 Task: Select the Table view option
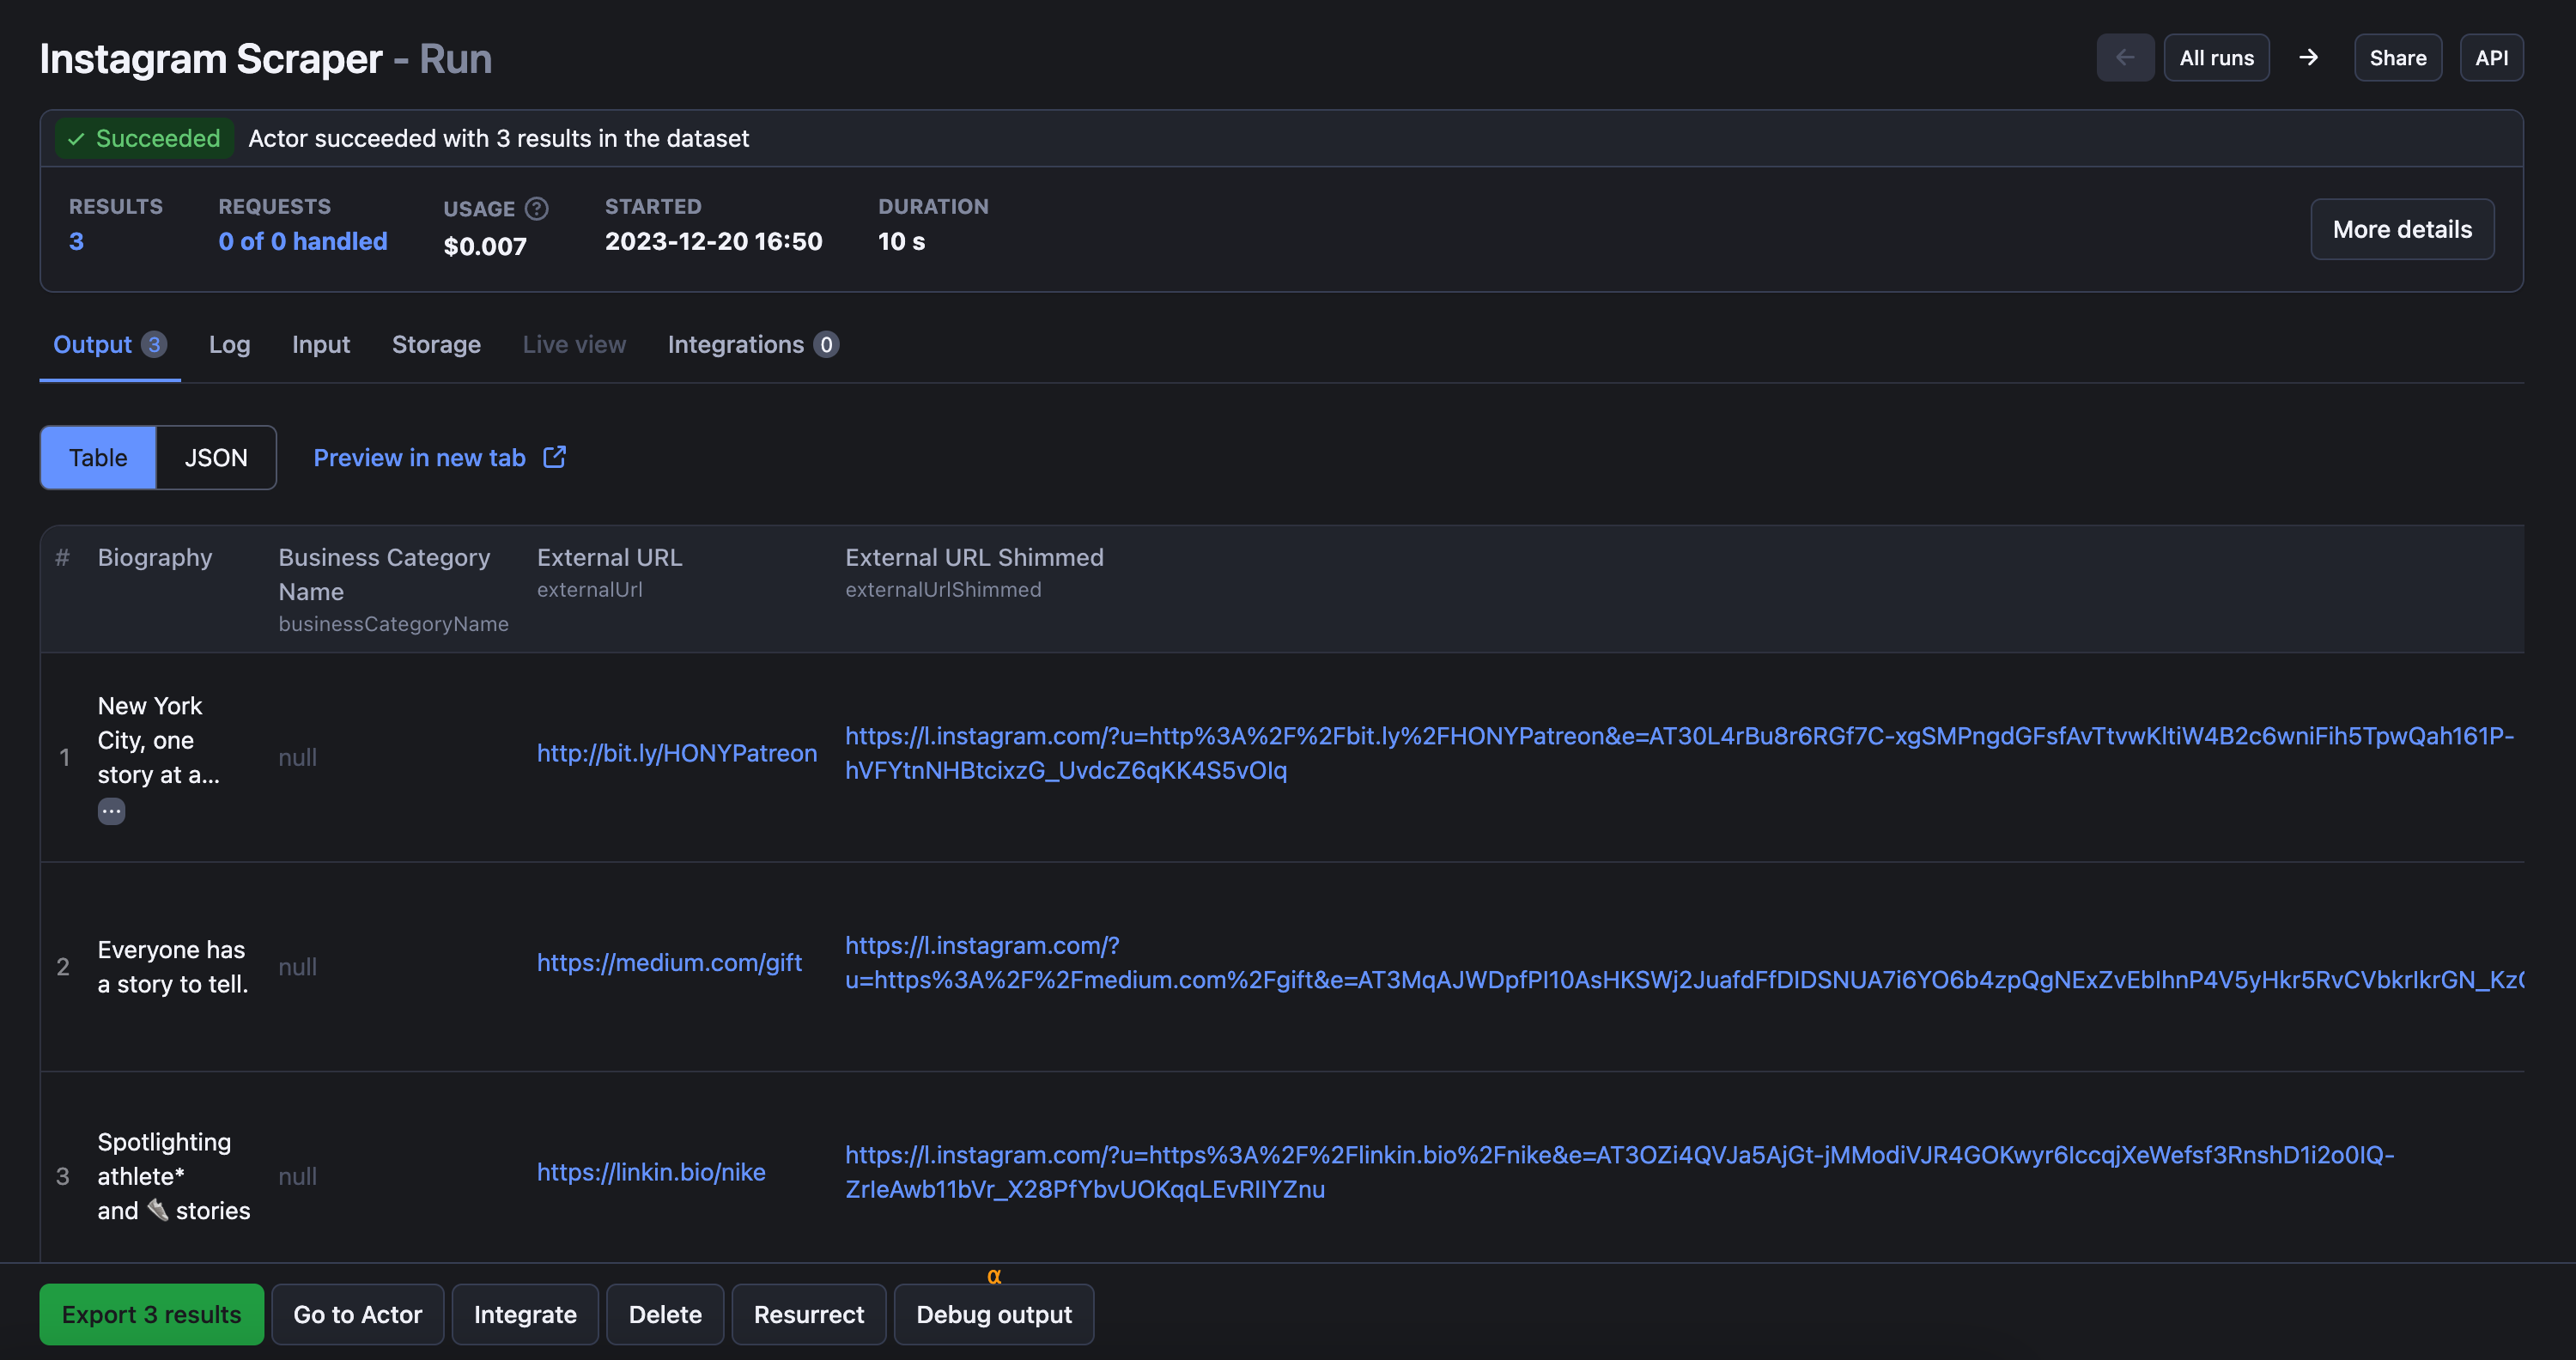(x=97, y=457)
